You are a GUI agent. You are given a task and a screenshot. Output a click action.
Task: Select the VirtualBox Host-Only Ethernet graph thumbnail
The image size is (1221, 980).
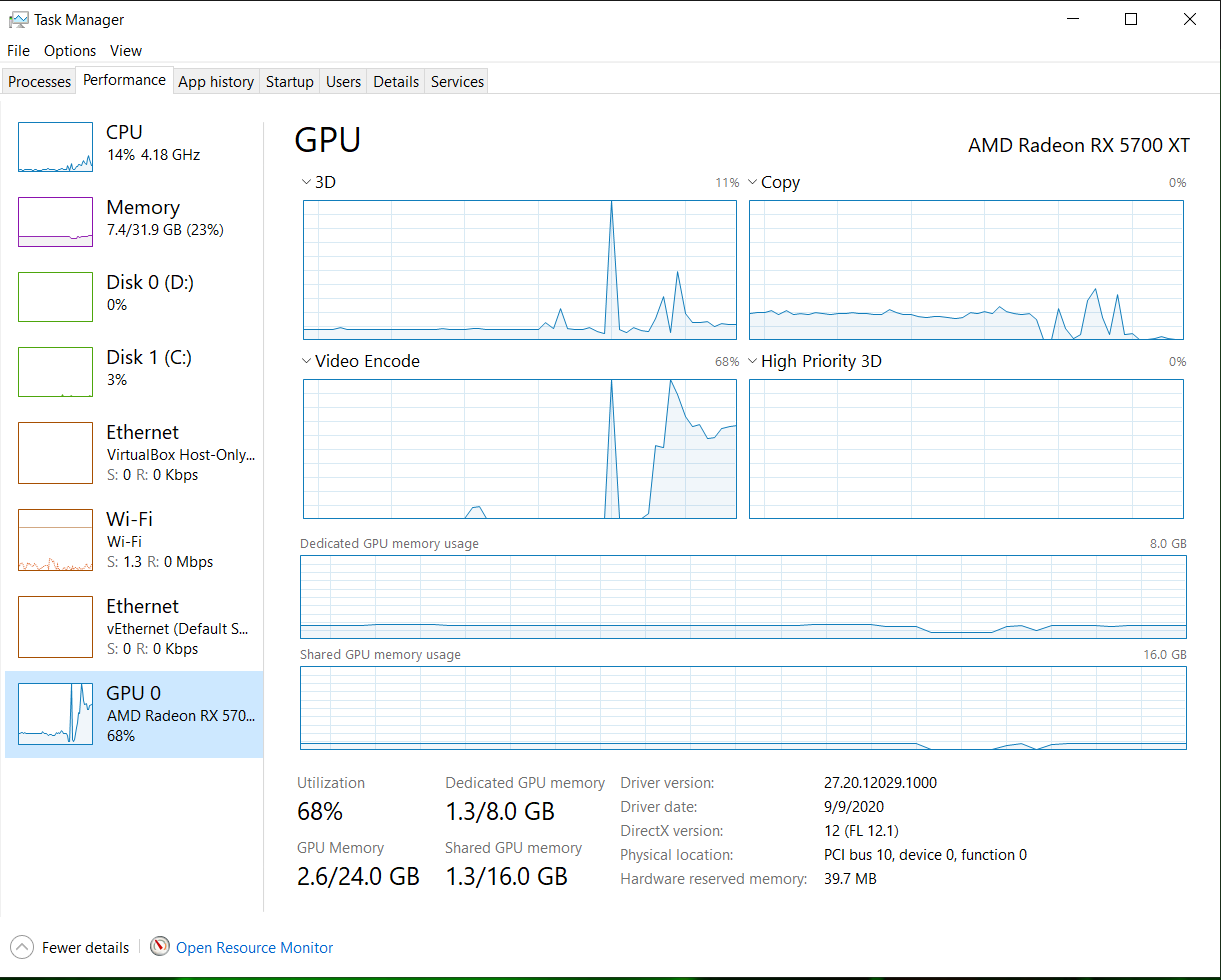[x=56, y=453]
